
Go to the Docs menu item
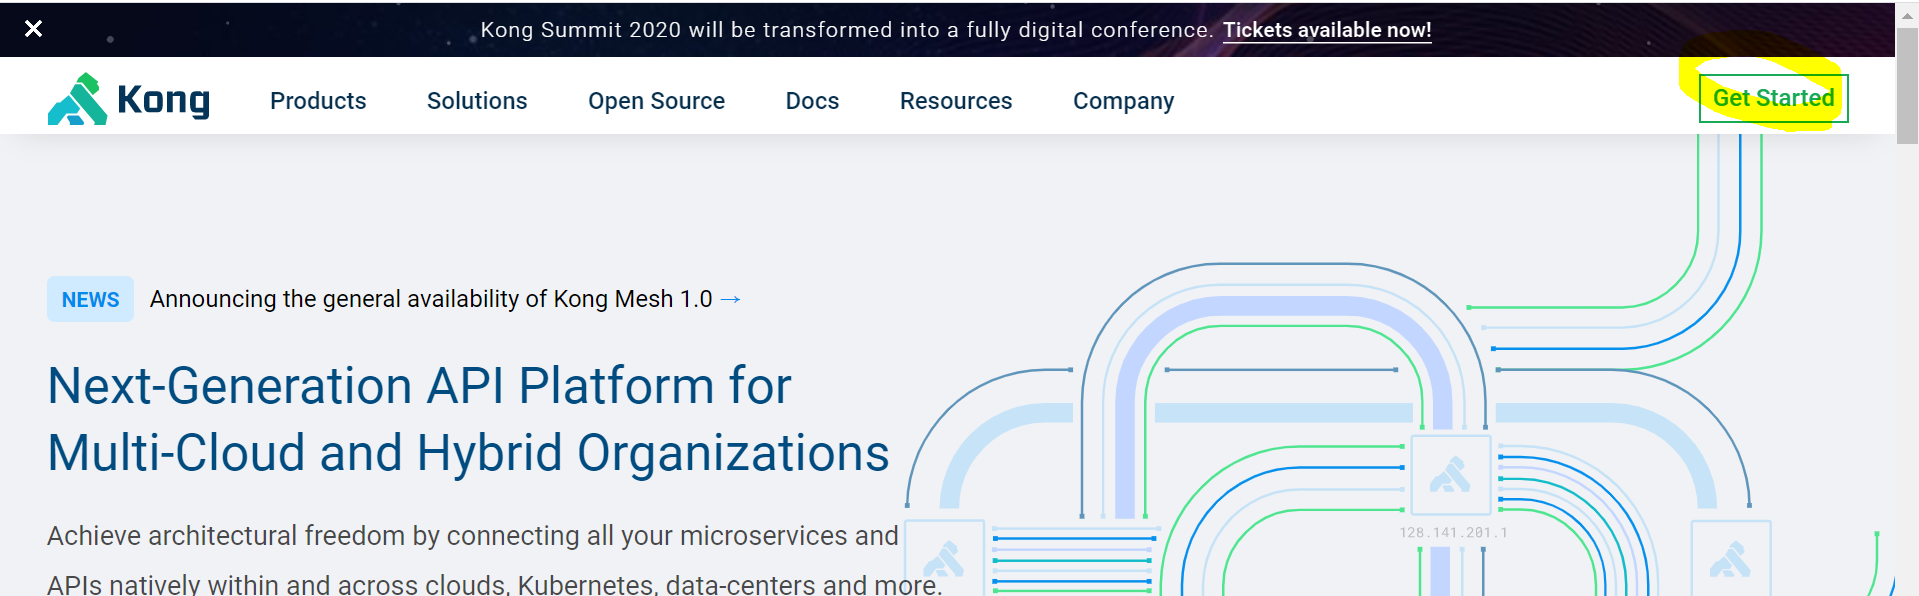point(812,101)
